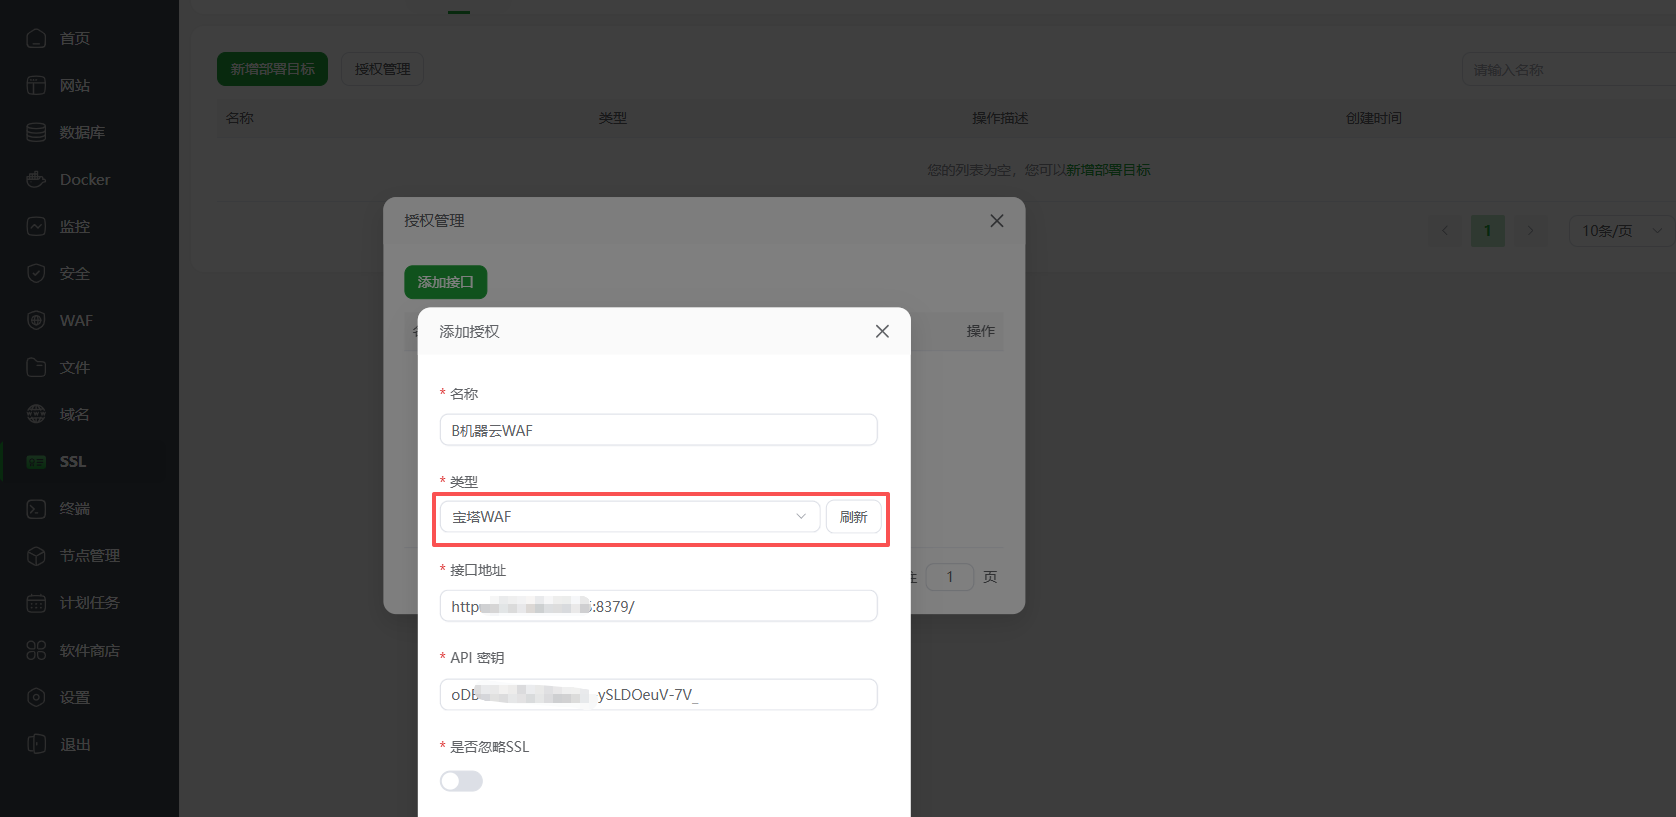Click the 操作描述 column header

point(1000,118)
